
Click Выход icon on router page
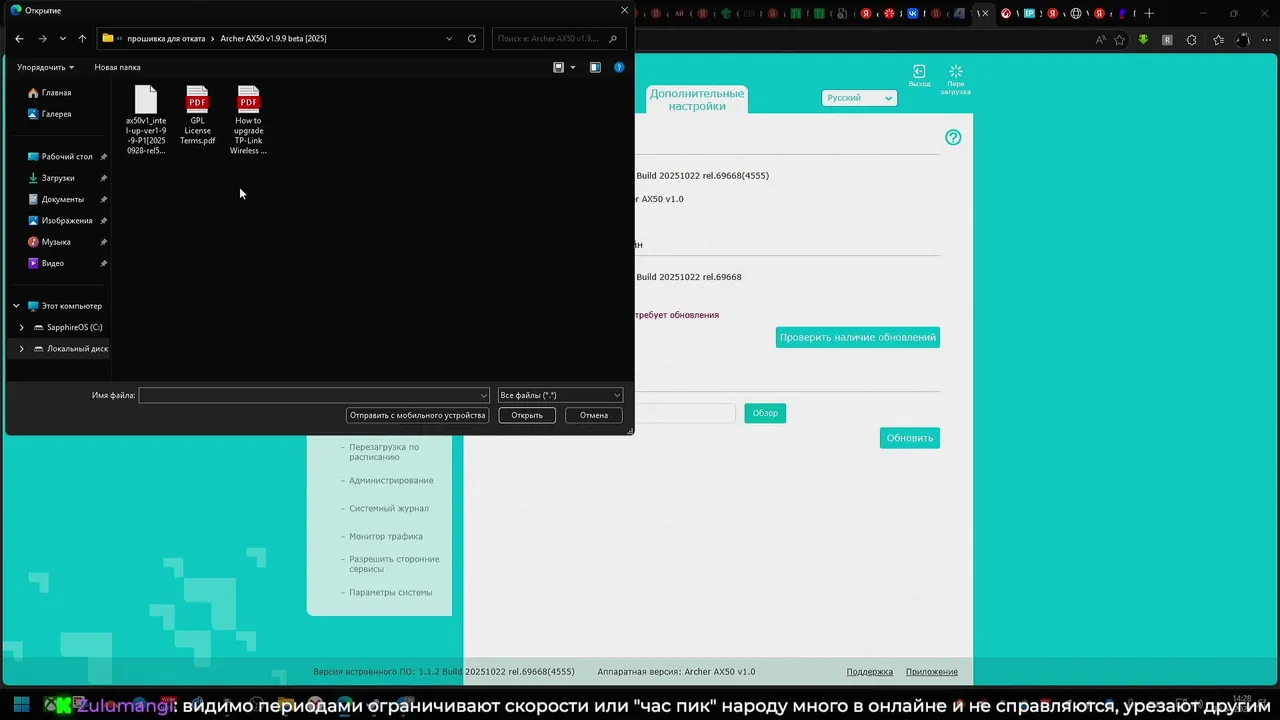point(919,76)
